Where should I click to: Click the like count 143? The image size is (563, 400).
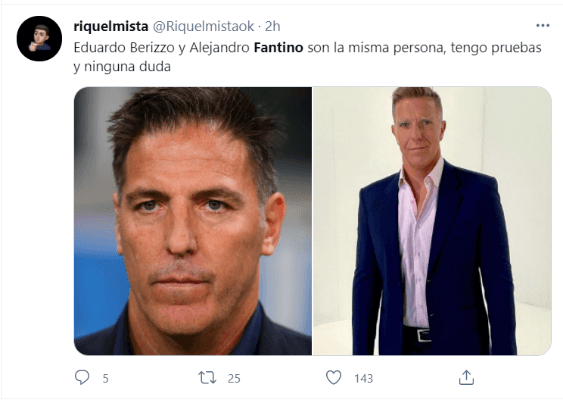pyautogui.click(x=363, y=378)
